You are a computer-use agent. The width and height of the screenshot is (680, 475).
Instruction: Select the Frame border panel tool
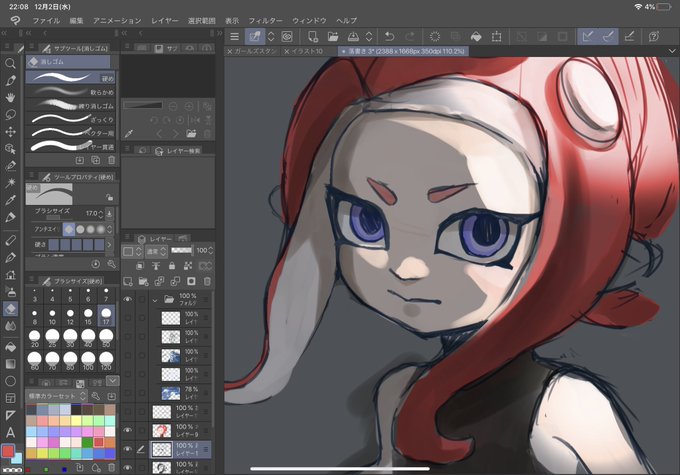(x=10, y=398)
